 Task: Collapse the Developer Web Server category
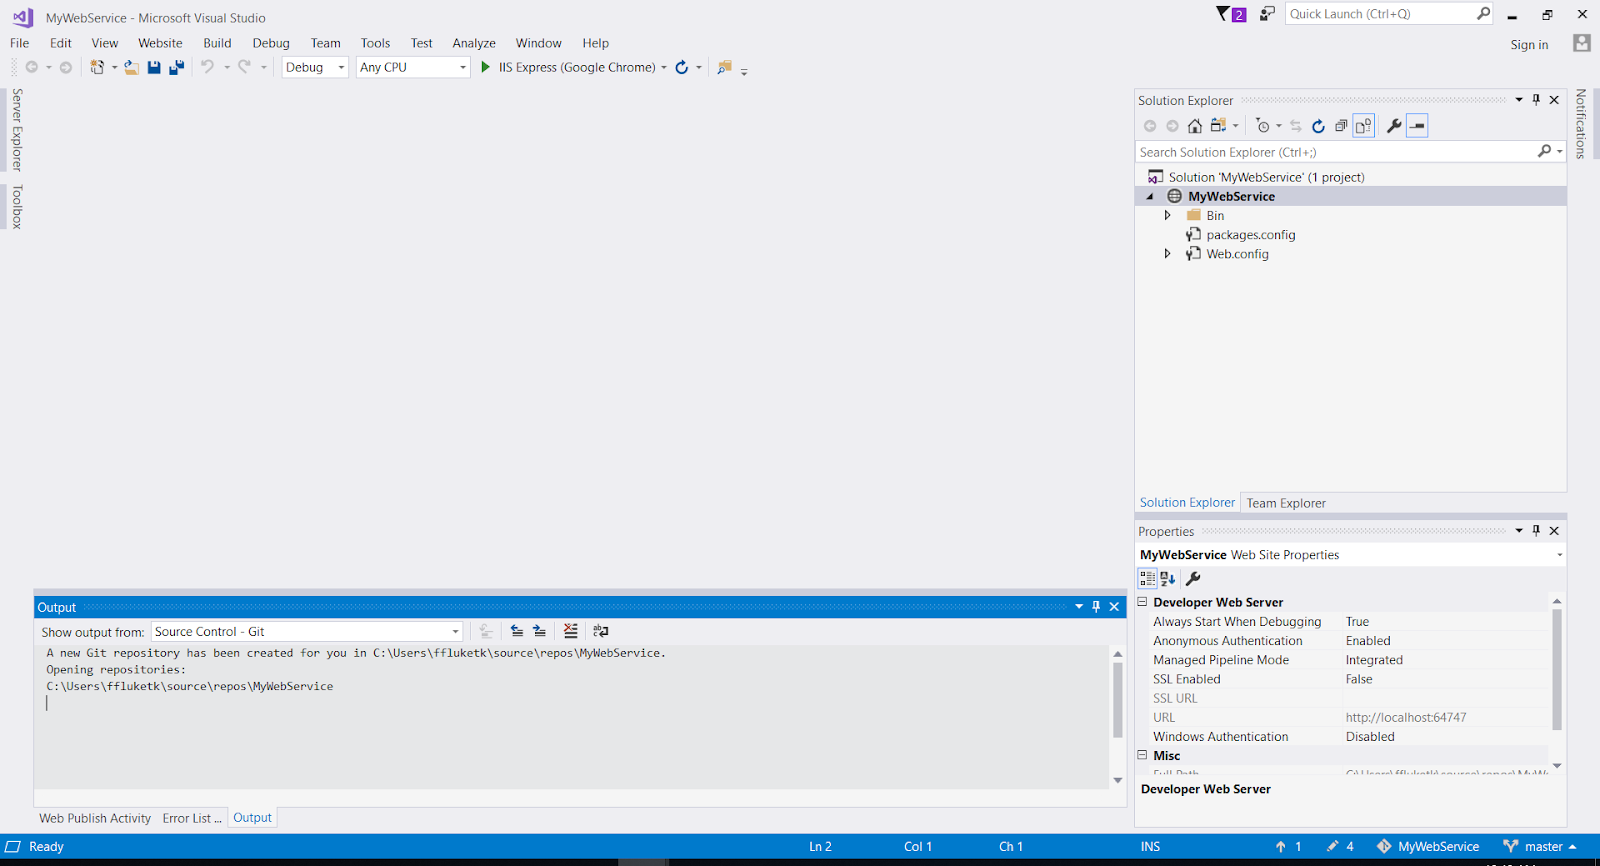point(1143,602)
